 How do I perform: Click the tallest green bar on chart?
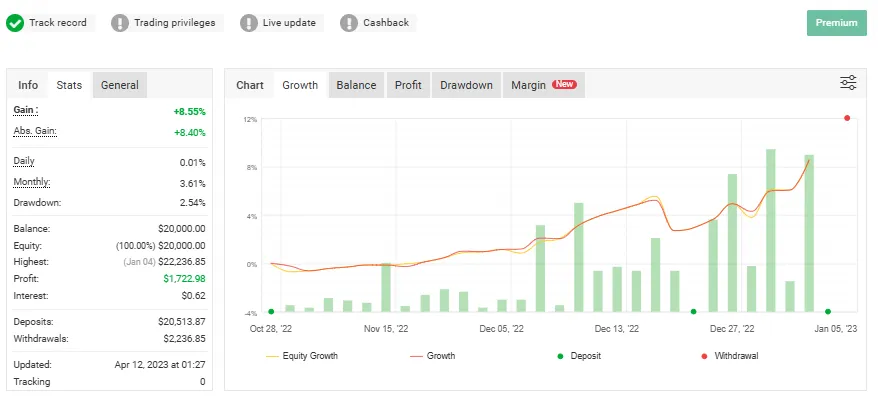(x=770, y=230)
